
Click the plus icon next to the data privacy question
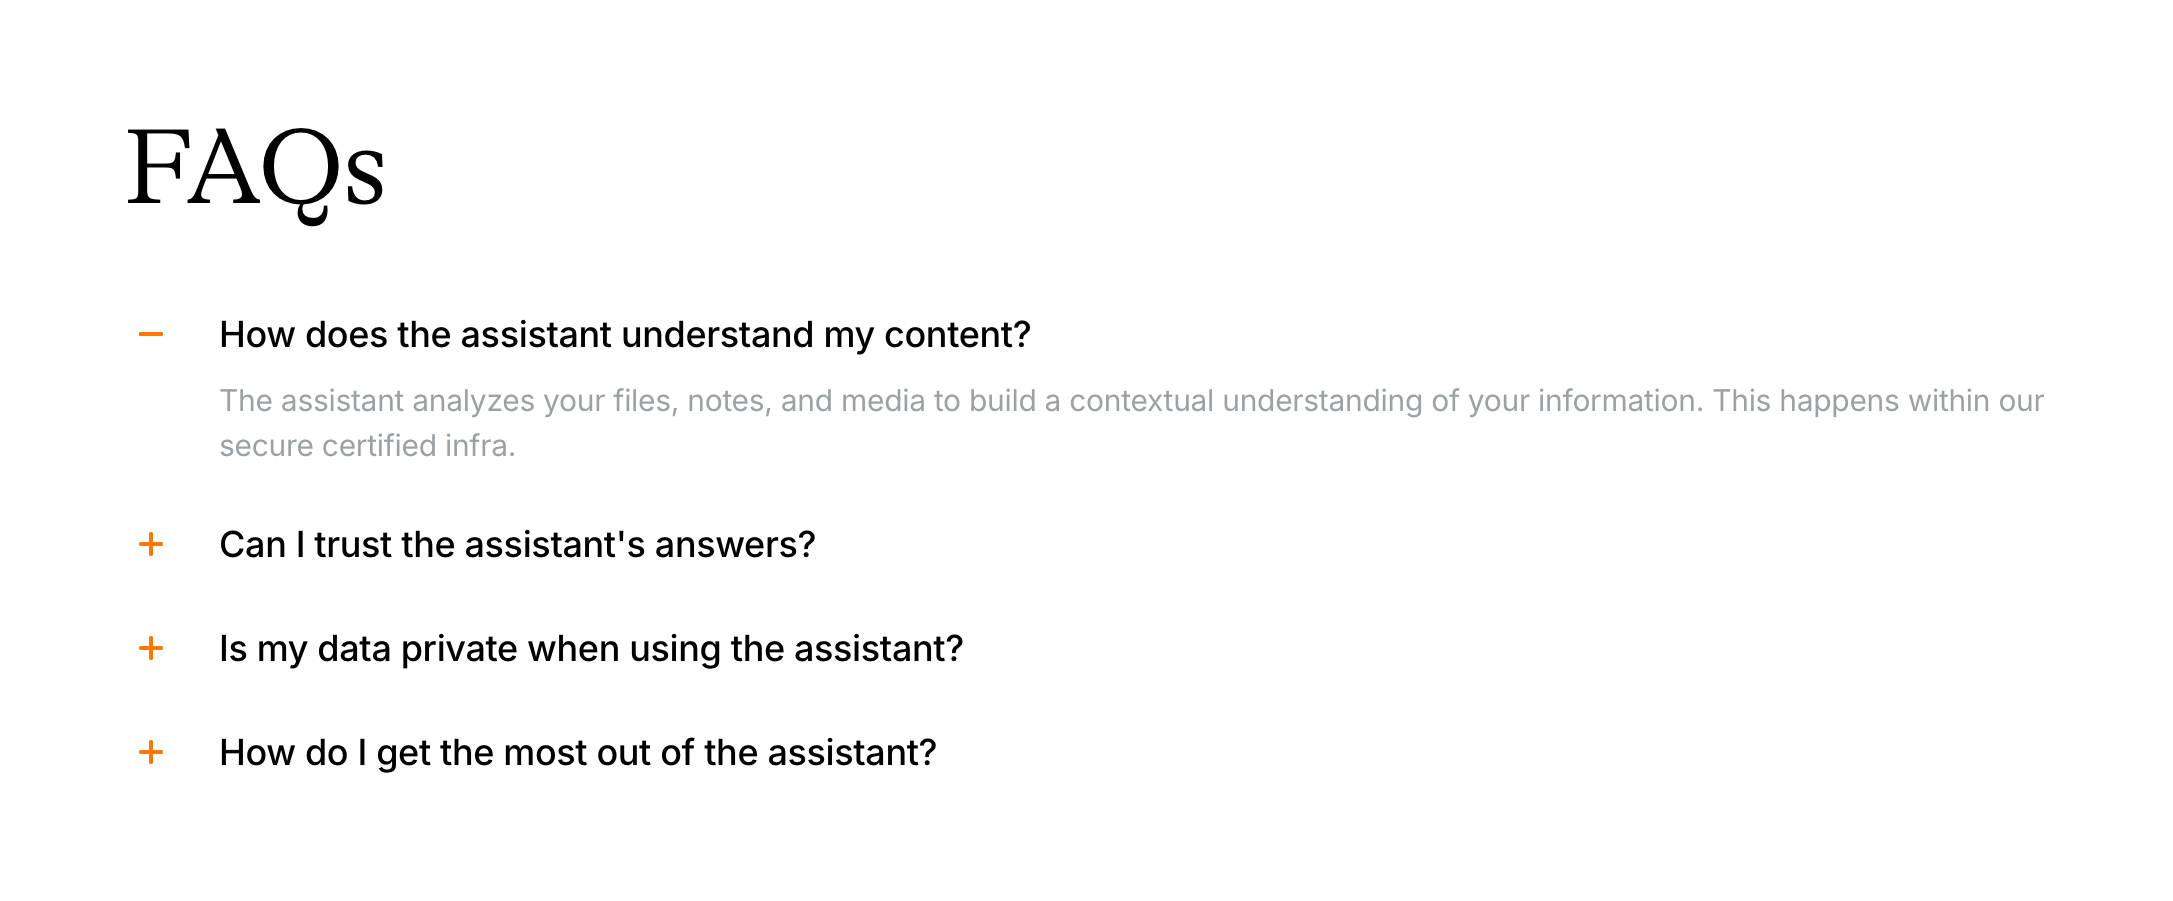(151, 648)
